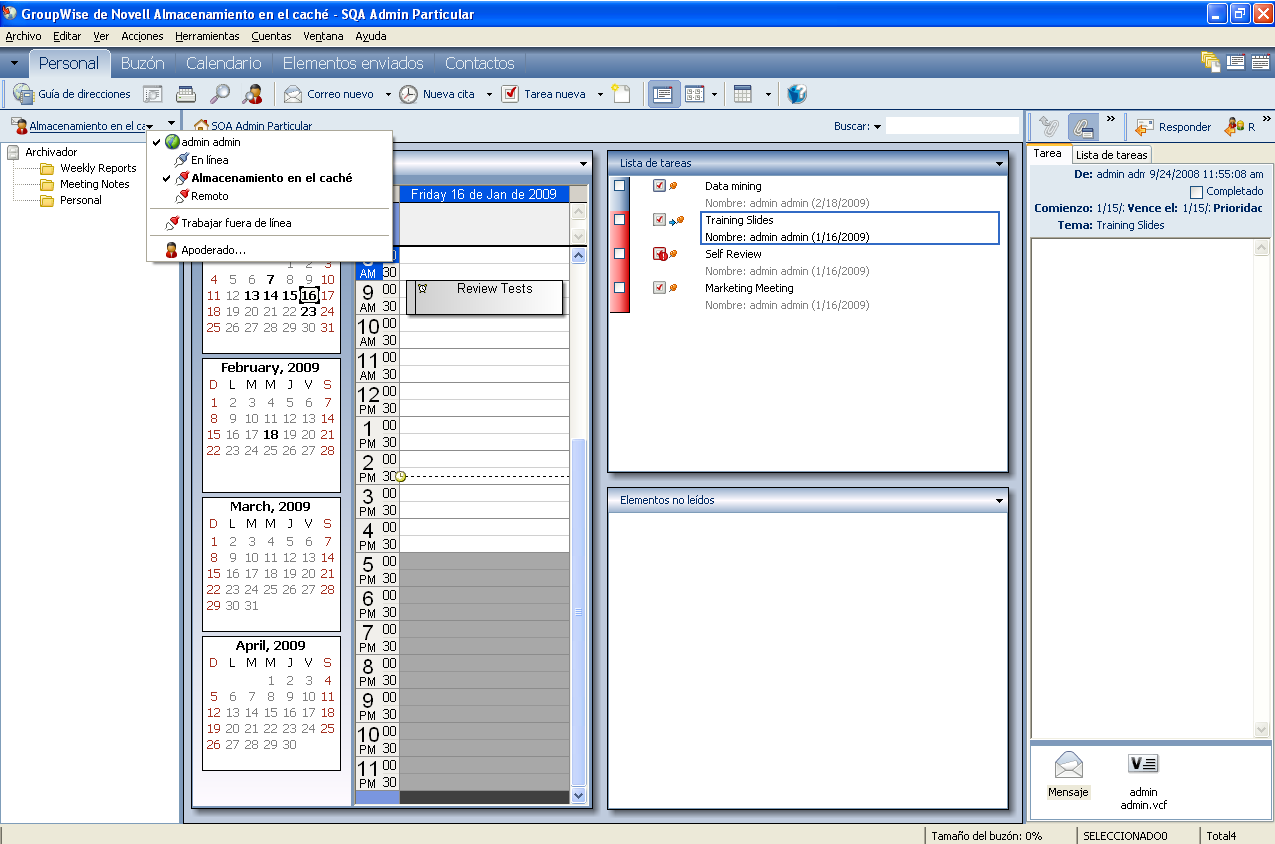
Task: Toggle red task checkmark icon for Data mining
Action: [x=659, y=186]
